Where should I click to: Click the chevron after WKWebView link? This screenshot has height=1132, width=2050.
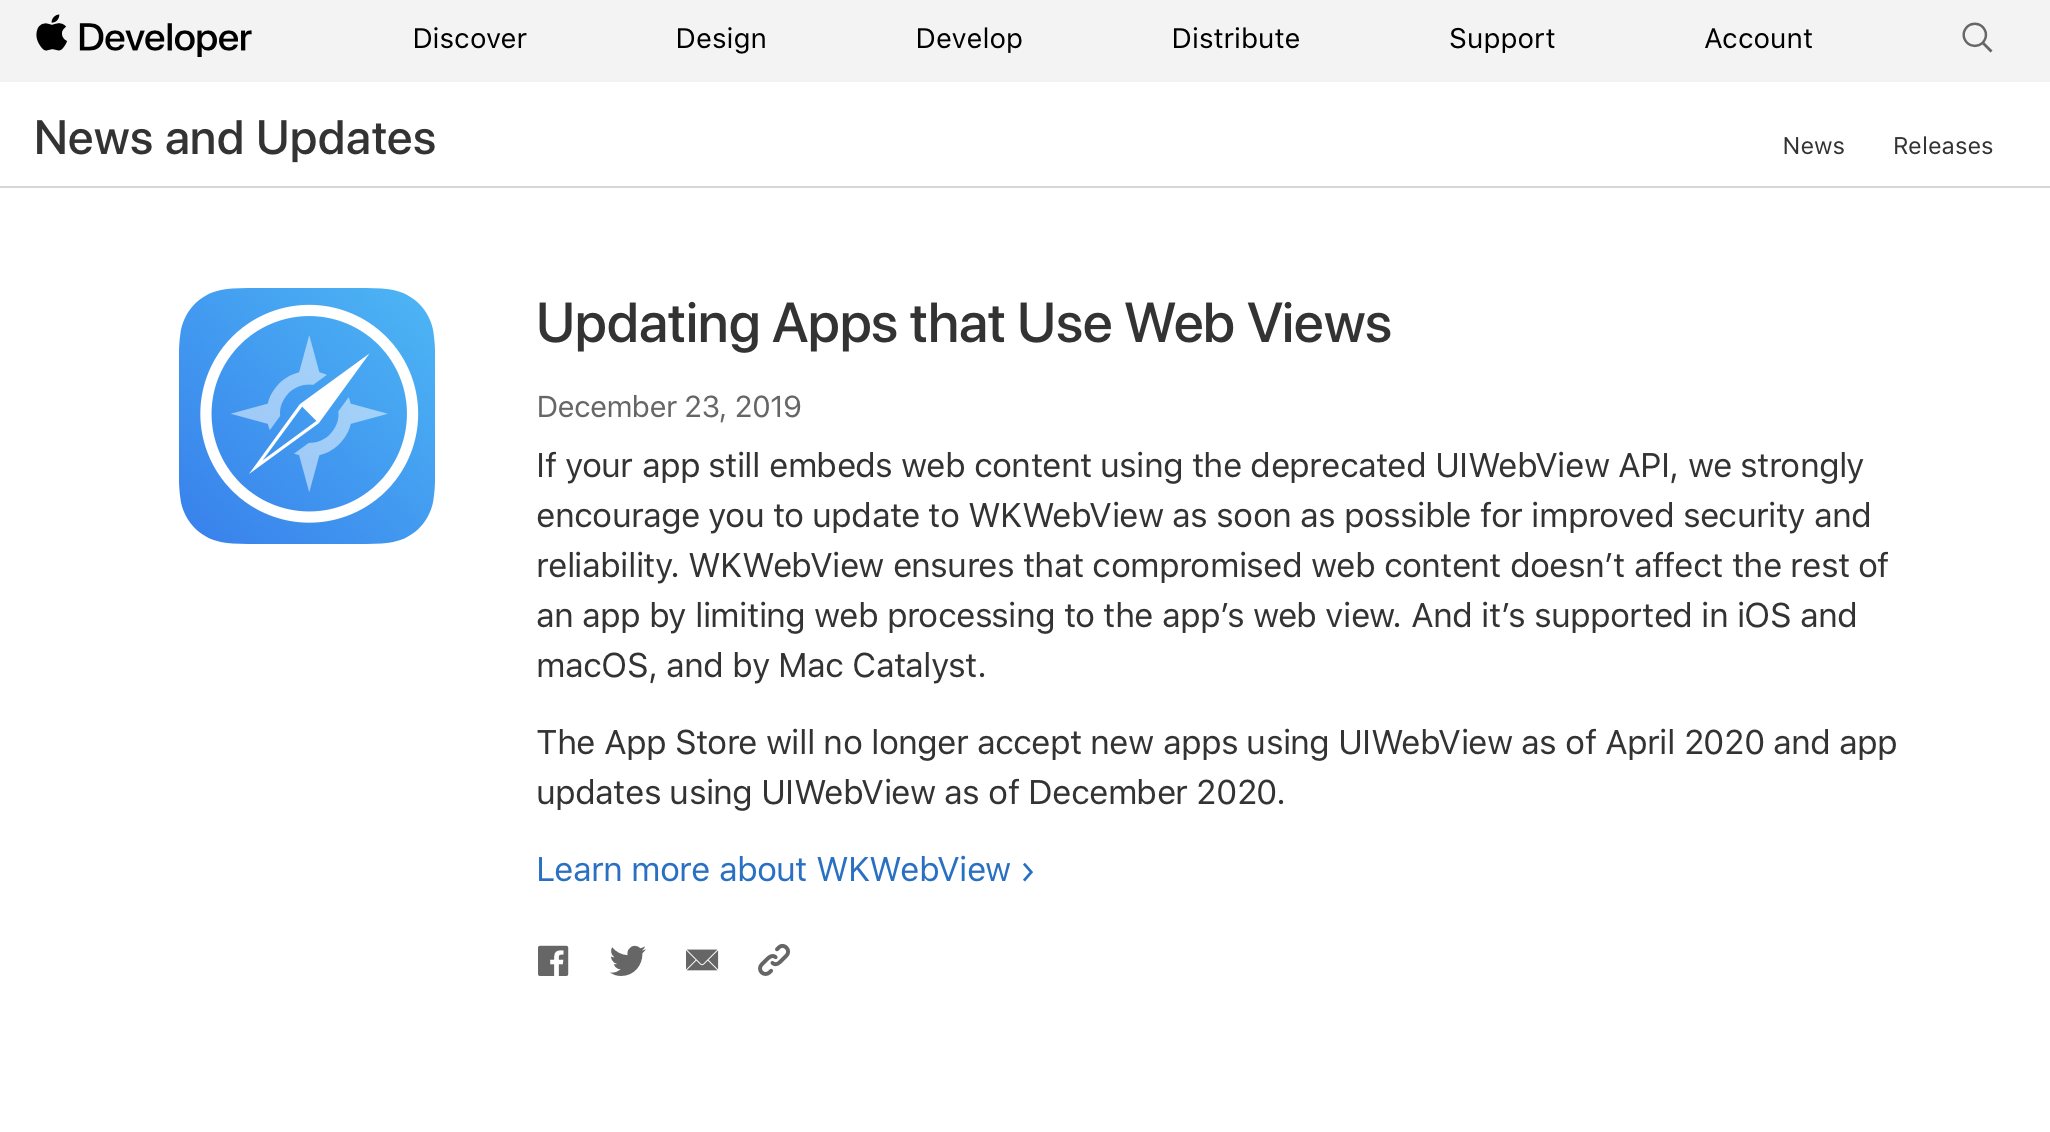tap(1028, 872)
